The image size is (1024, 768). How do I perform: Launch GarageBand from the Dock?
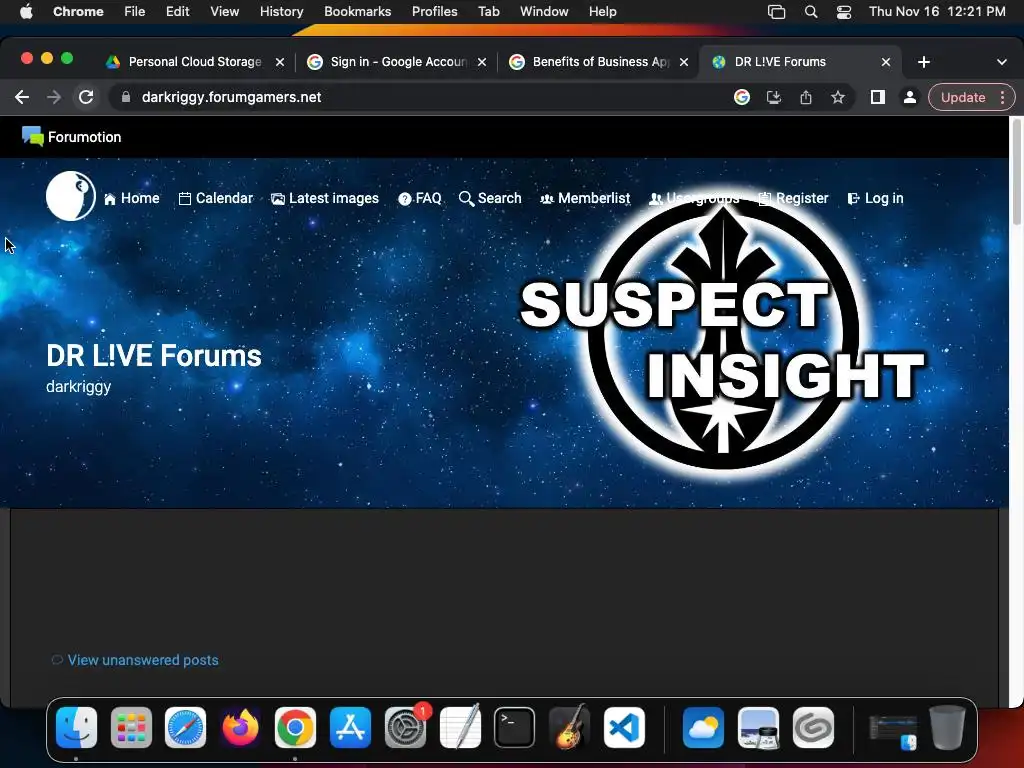tap(569, 728)
